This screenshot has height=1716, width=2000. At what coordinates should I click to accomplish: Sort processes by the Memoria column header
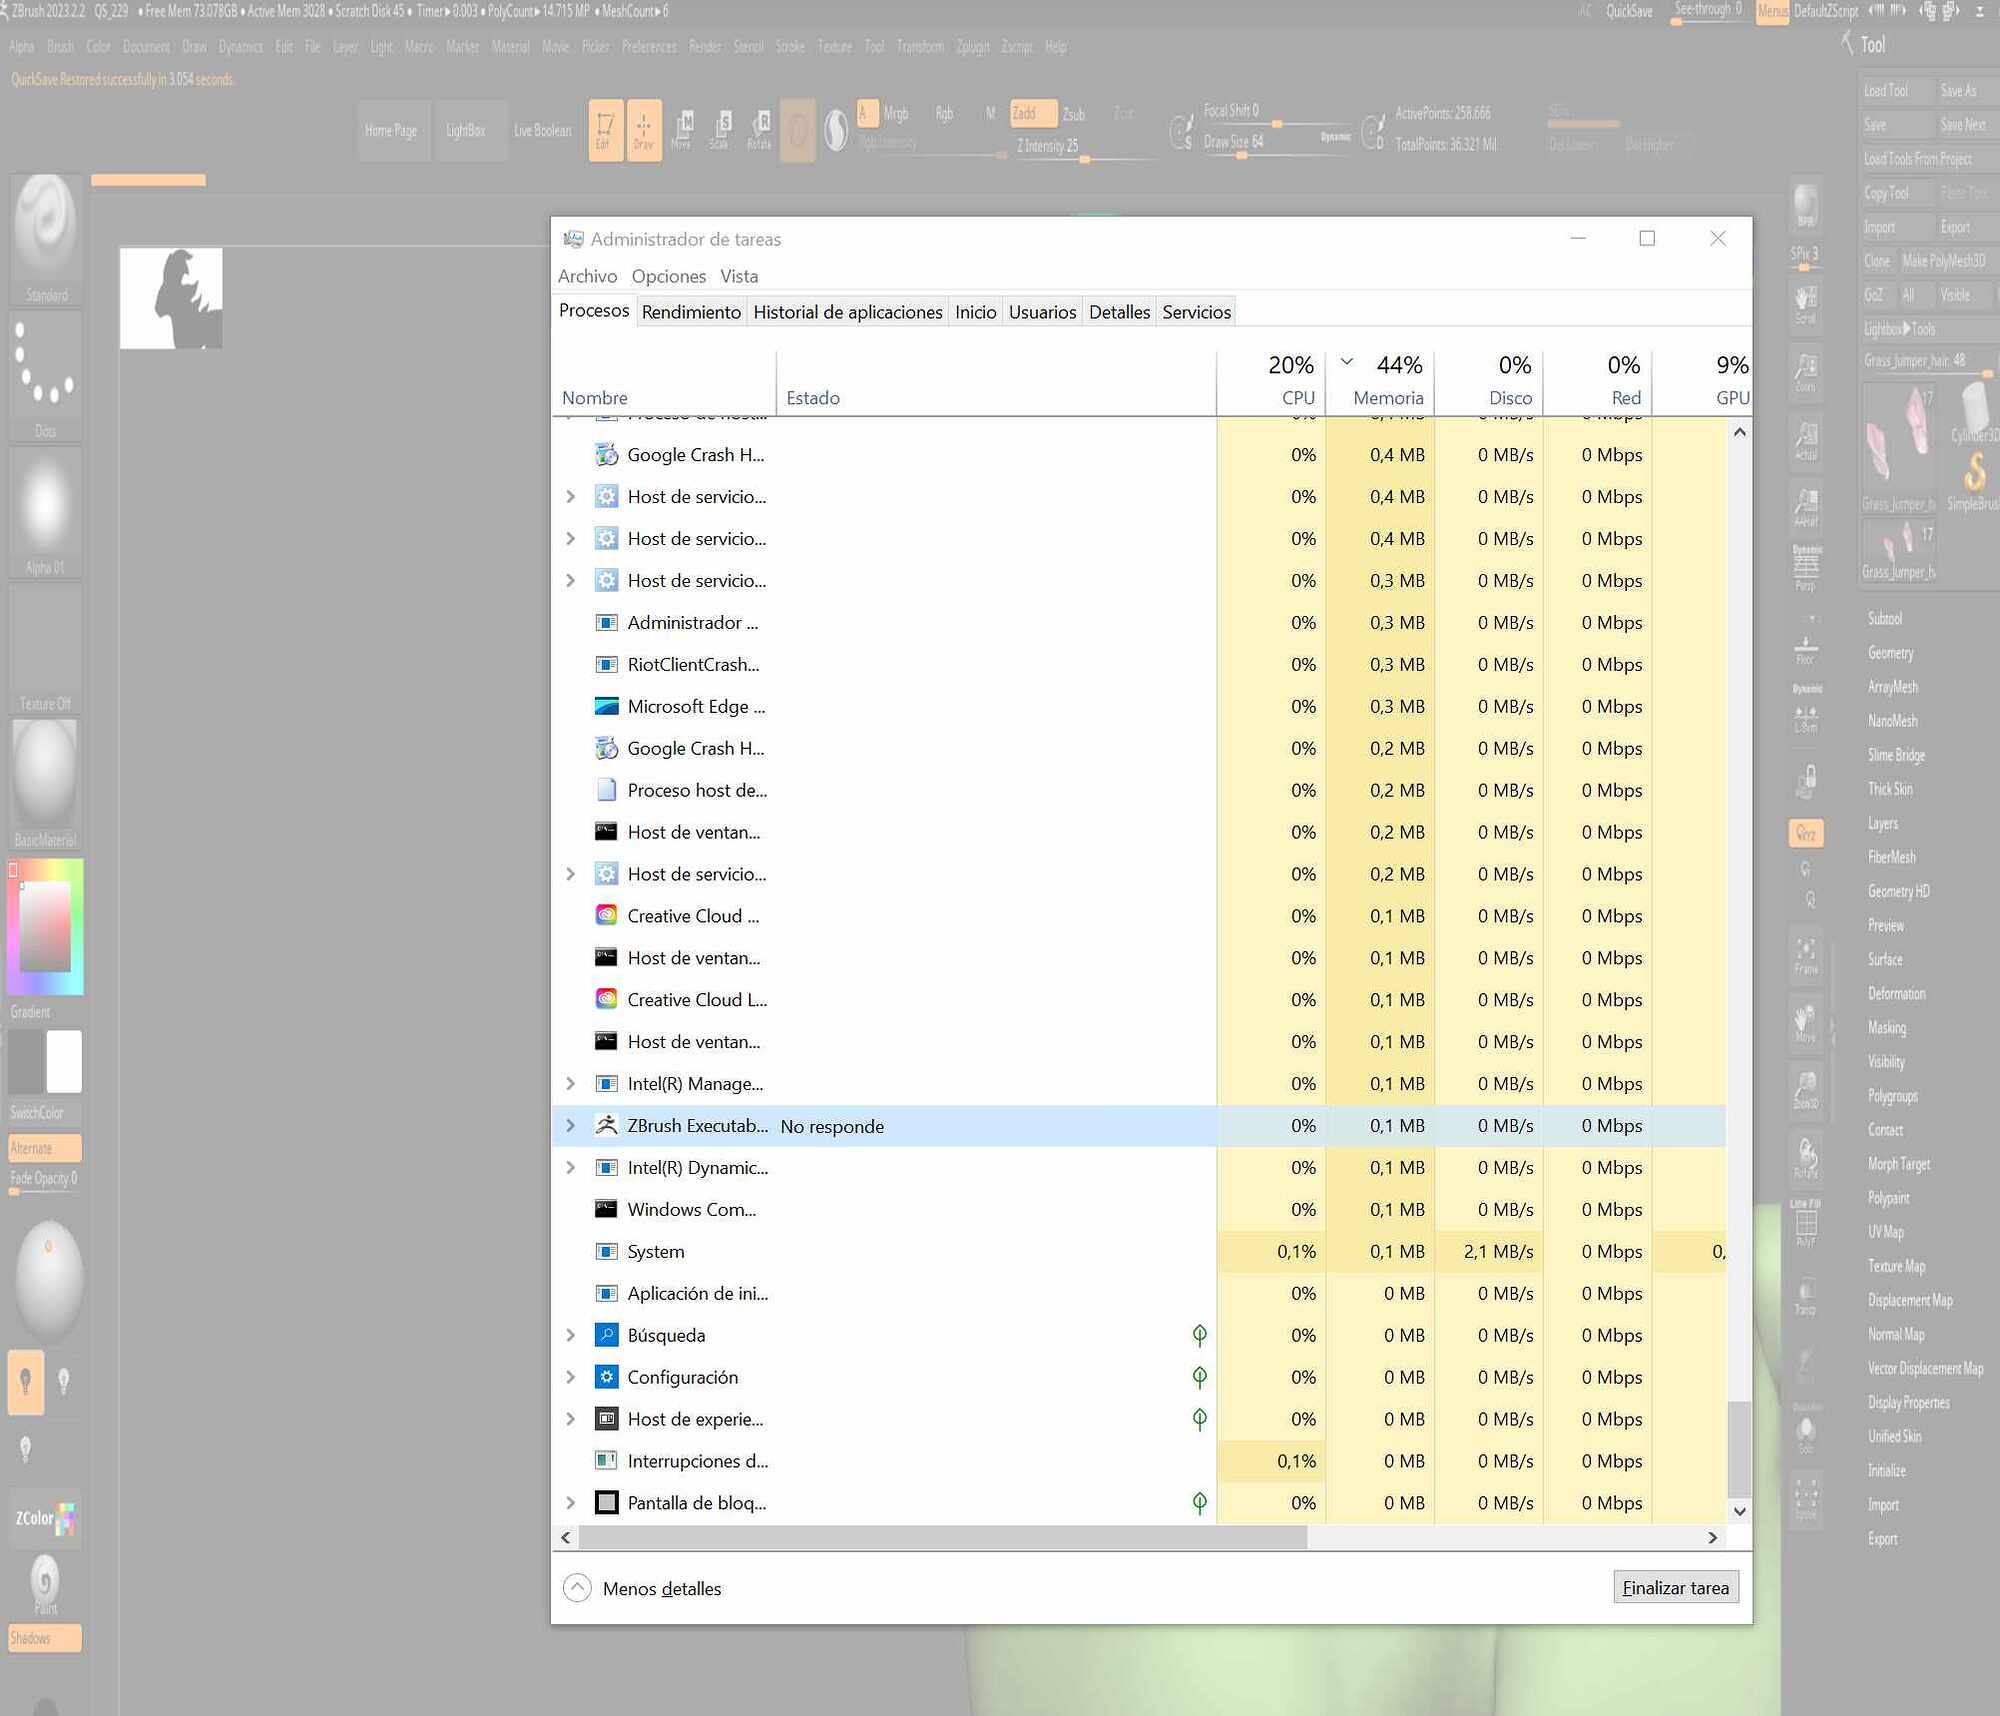(x=1387, y=397)
